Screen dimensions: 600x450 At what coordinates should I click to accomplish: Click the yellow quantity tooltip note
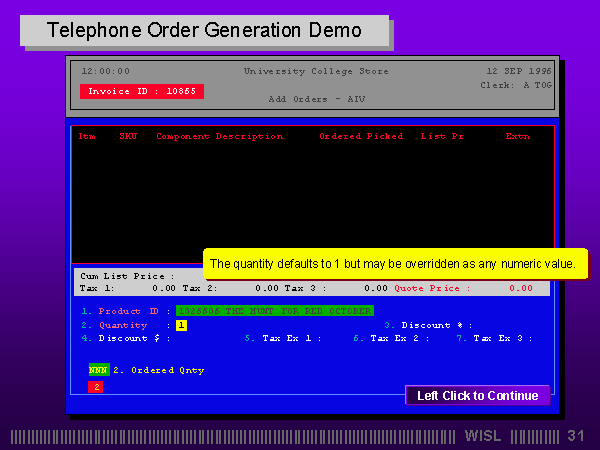pyautogui.click(x=395, y=264)
